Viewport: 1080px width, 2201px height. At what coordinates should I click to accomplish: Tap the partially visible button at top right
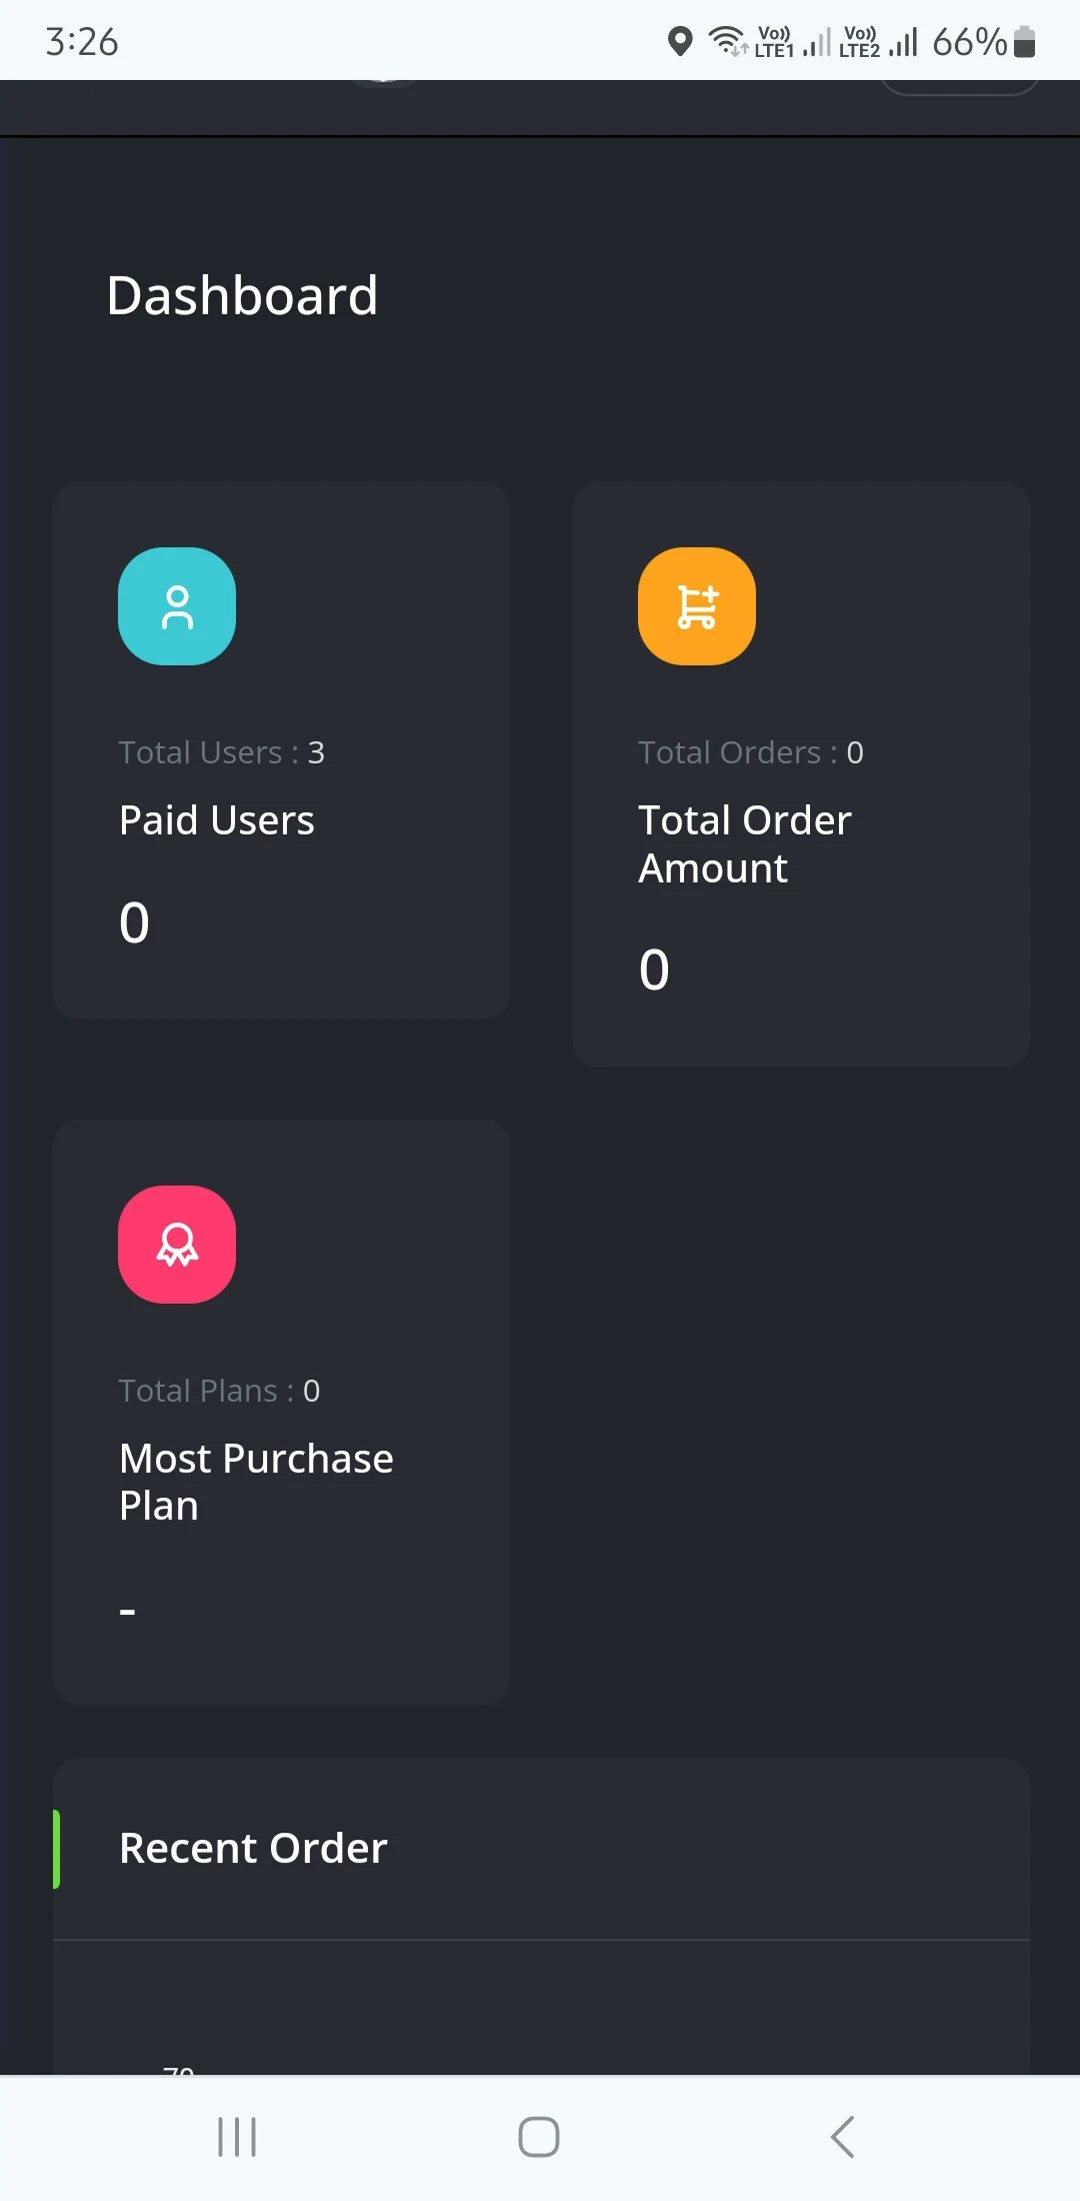click(958, 90)
